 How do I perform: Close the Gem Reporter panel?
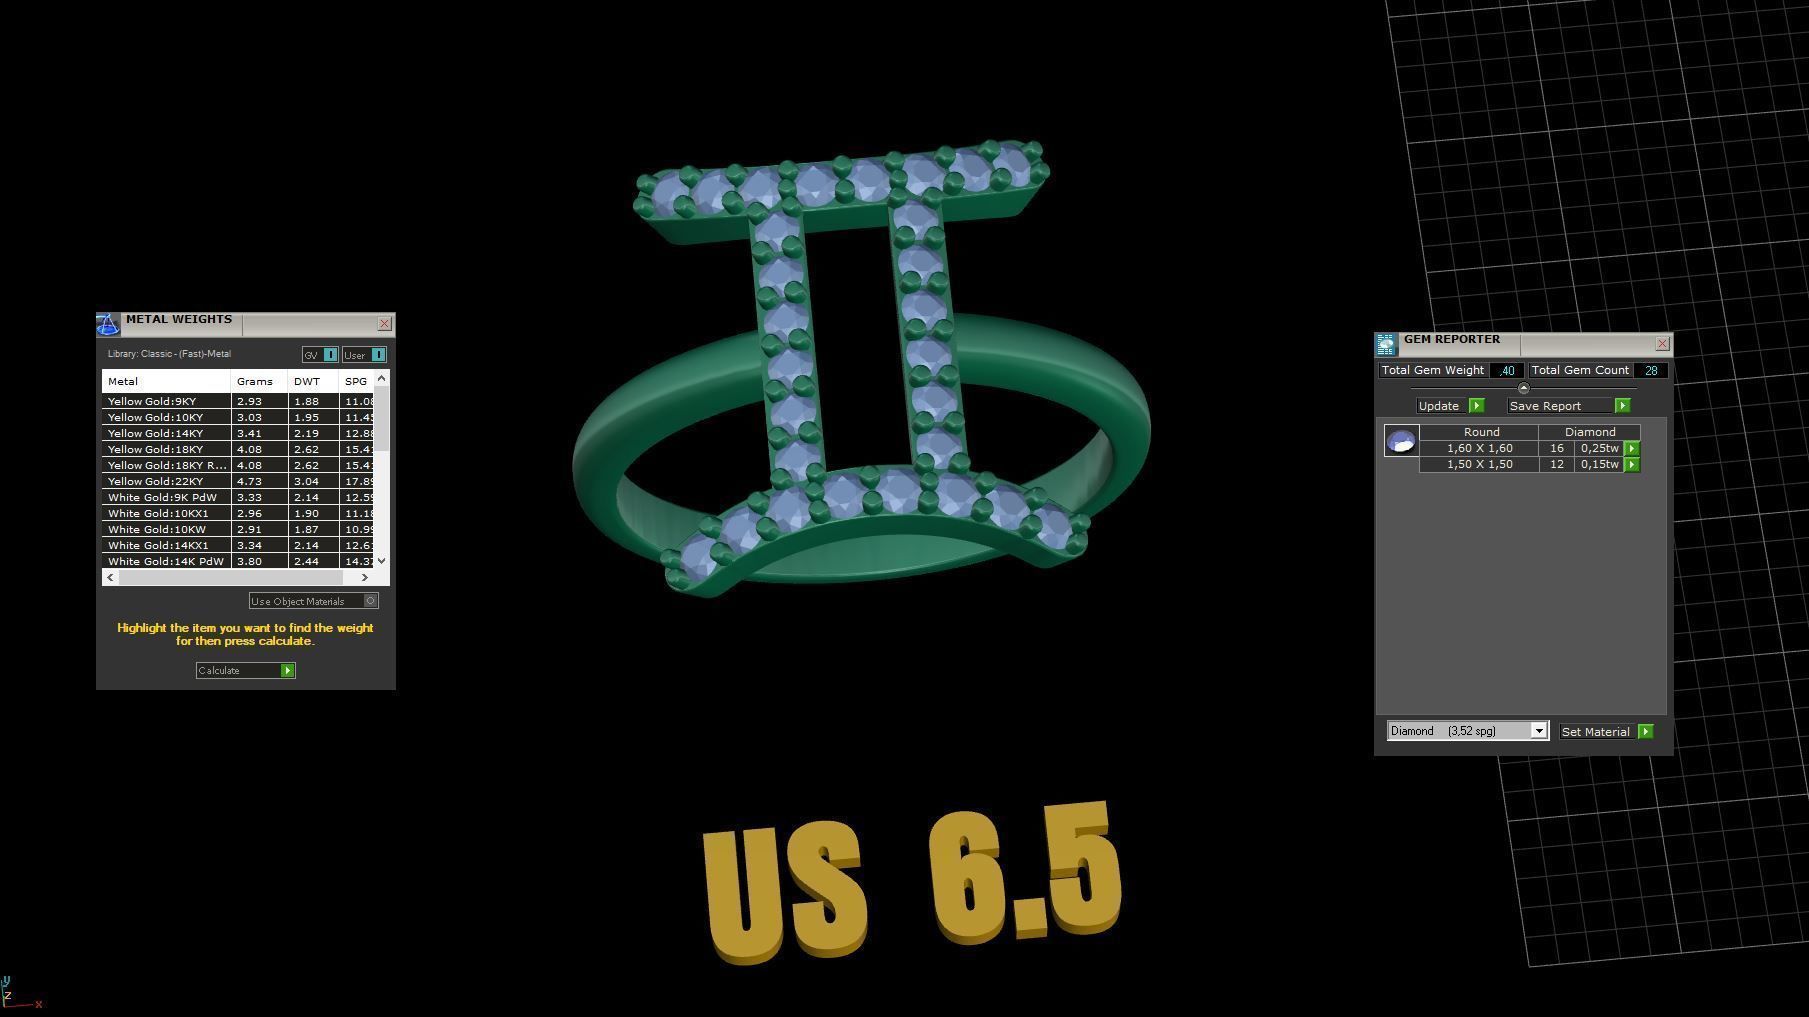[1662, 344]
